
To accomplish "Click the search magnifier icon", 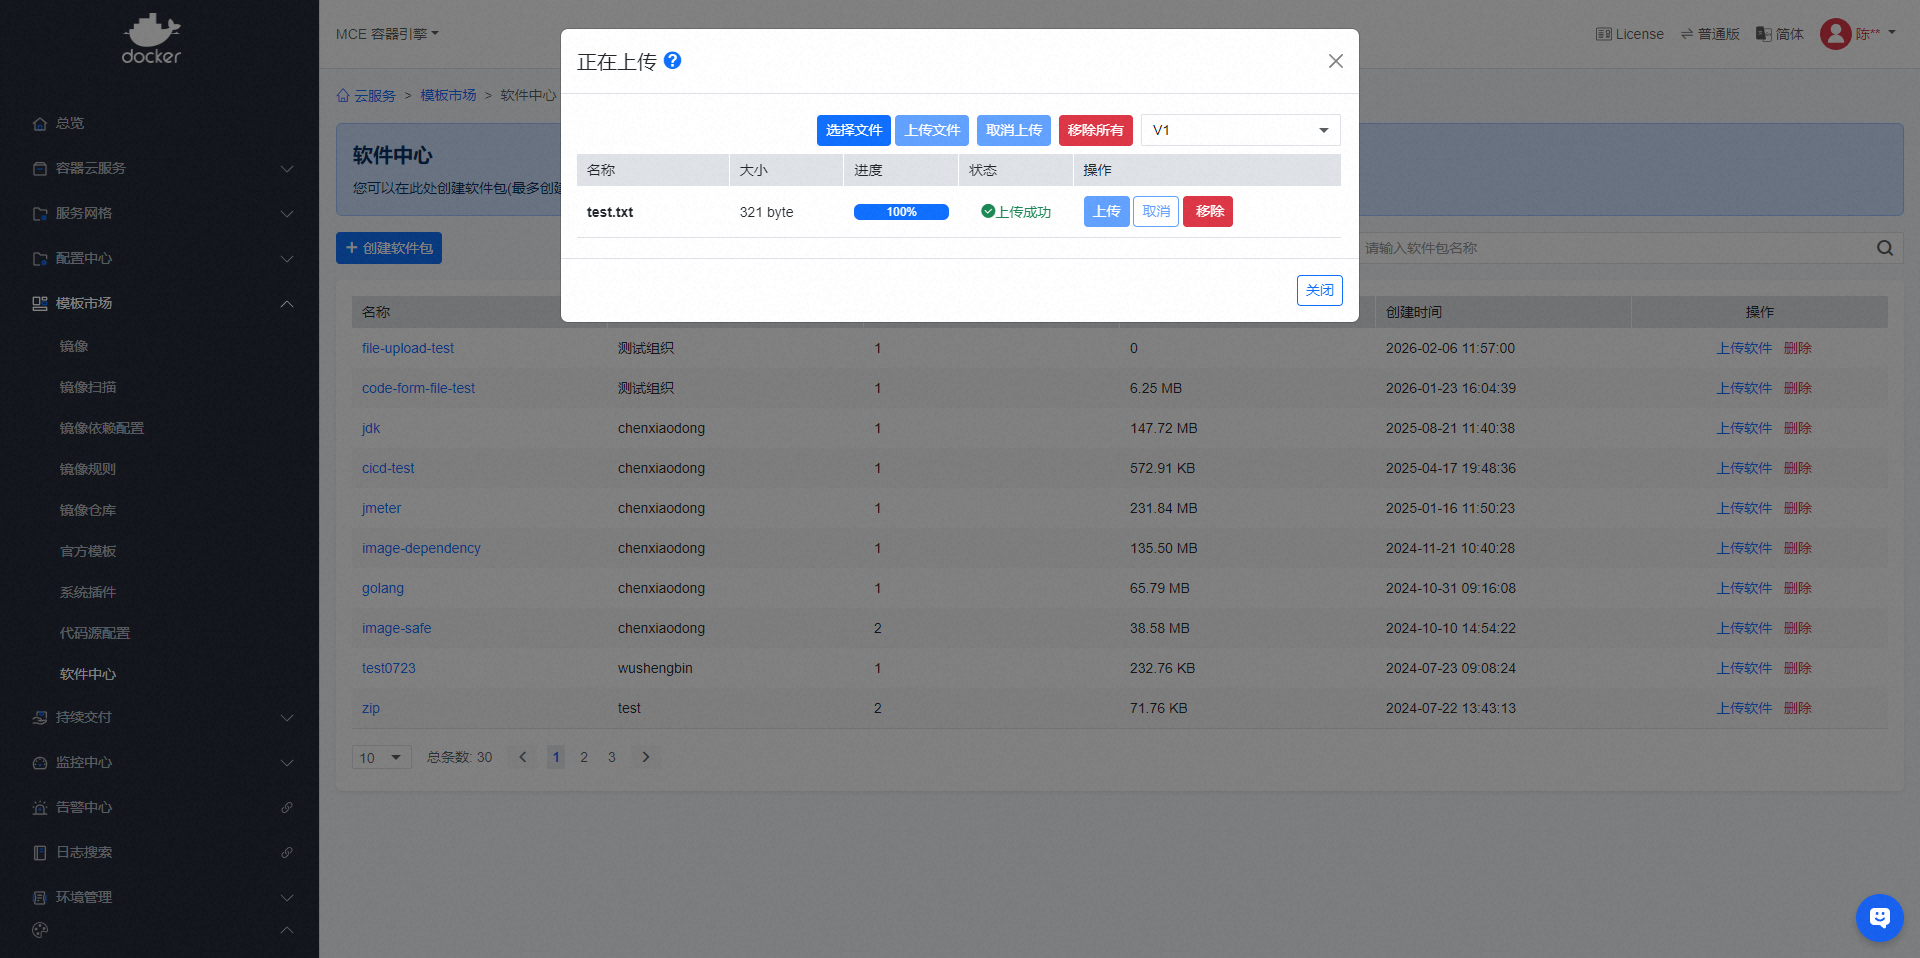I will coord(1885,248).
